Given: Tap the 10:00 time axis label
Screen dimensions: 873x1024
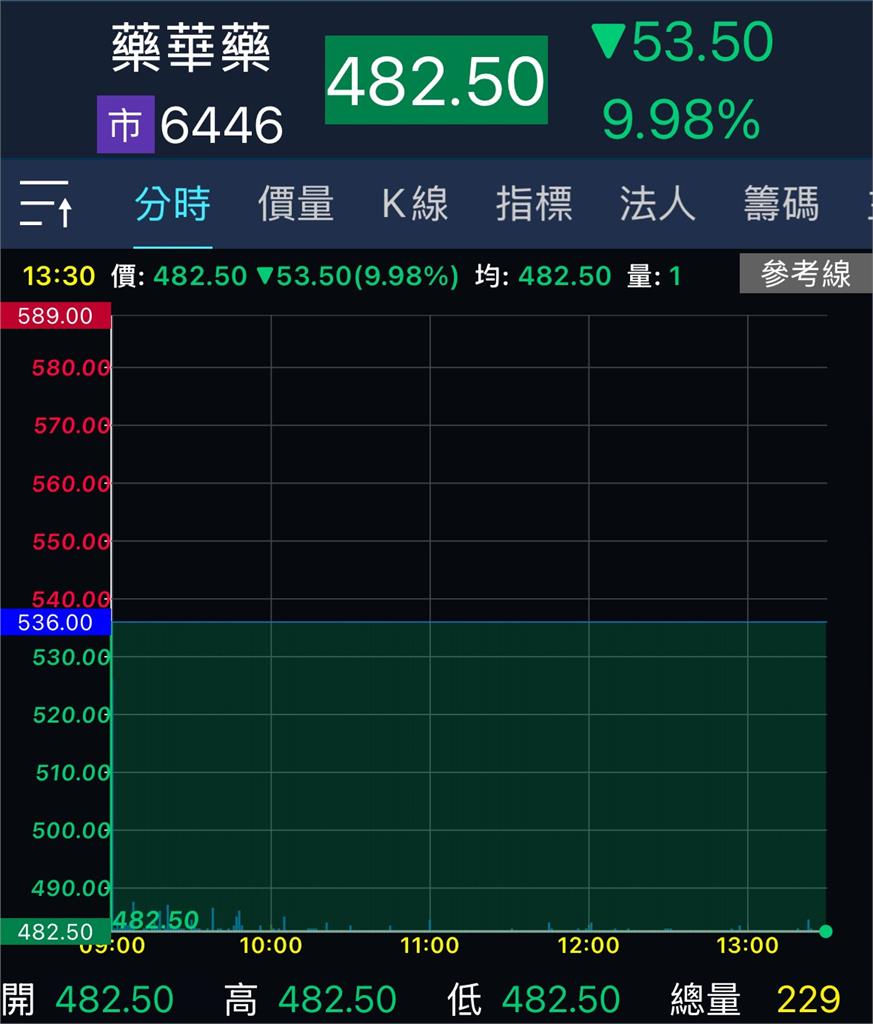Looking at the screenshot, I should 271,945.
